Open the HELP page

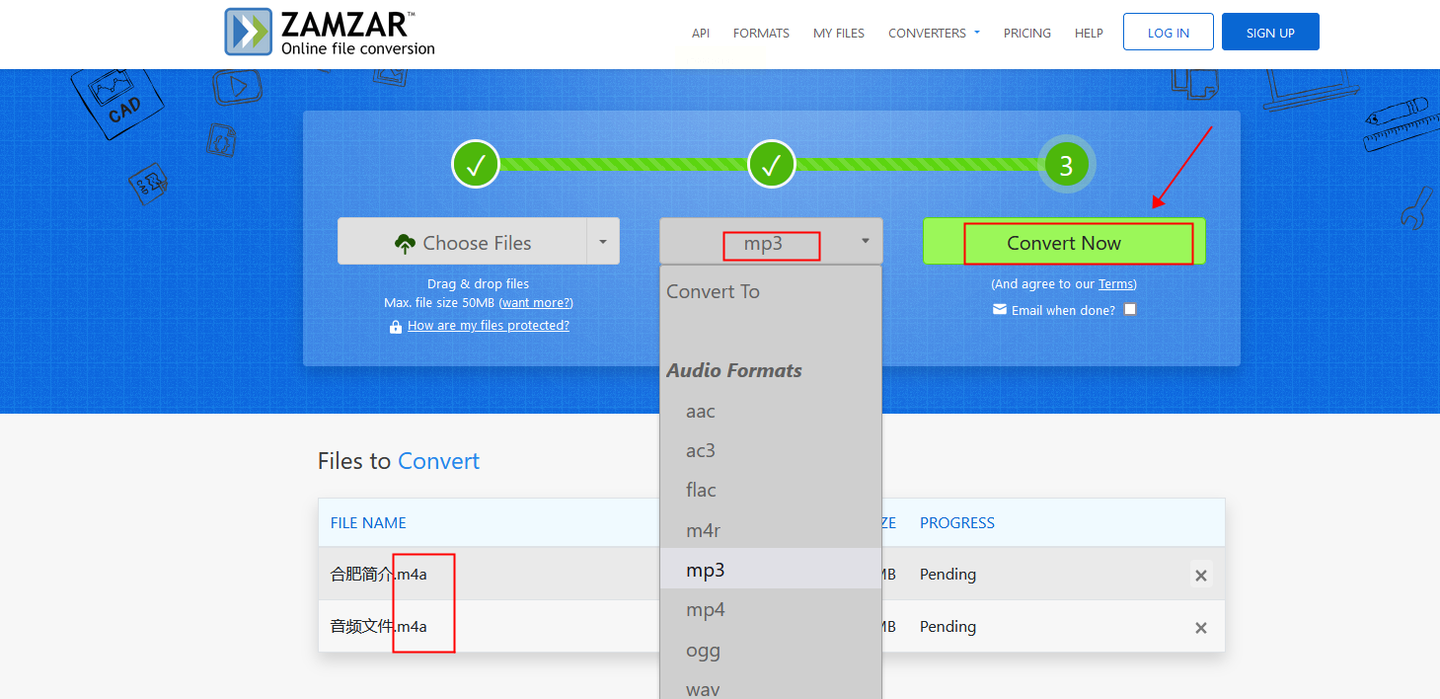pyautogui.click(x=1089, y=33)
